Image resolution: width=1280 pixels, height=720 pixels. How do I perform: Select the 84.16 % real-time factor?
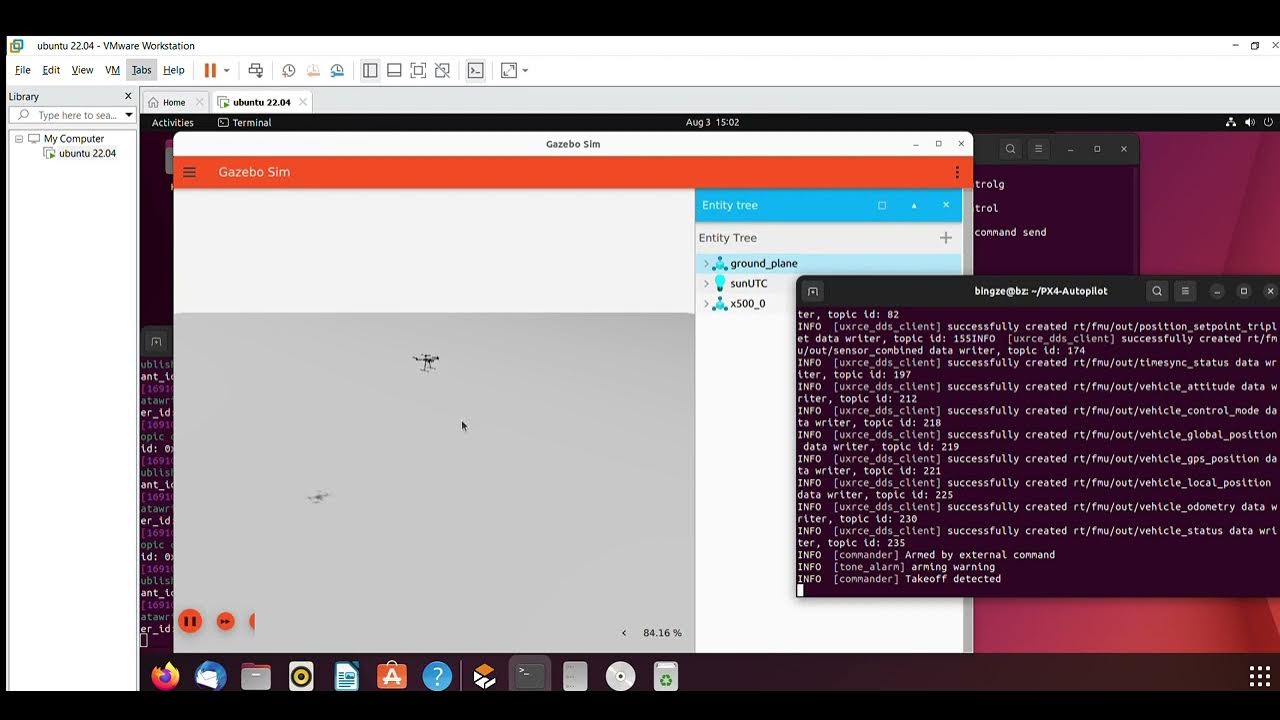[x=662, y=633]
